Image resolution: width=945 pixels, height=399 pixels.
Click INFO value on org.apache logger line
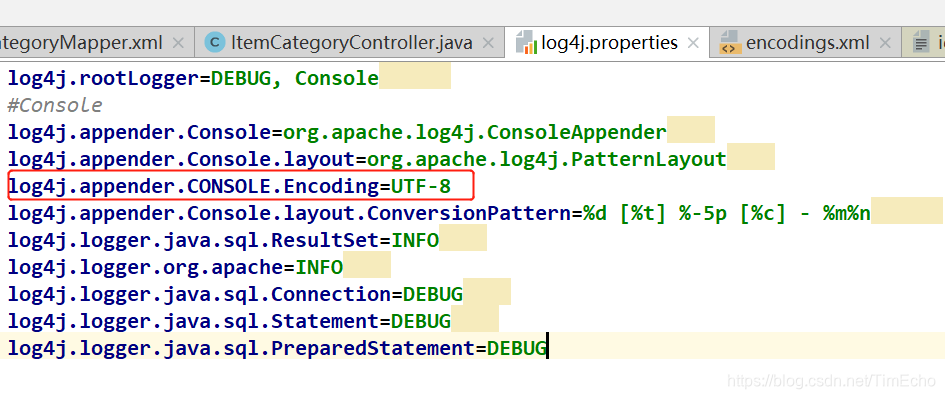point(319,267)
